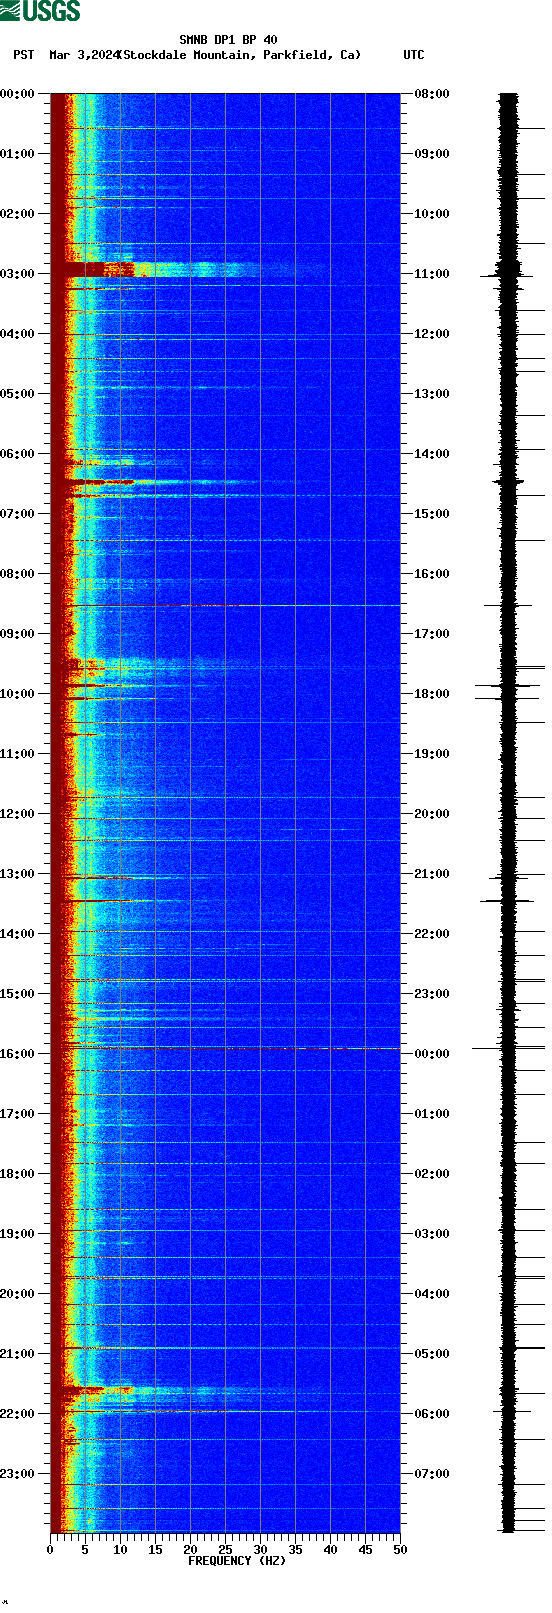The image size is (552, 1613).
Task: Click the 00:00 PST time label
Action: pyautogui.click(x=18, y=94)
